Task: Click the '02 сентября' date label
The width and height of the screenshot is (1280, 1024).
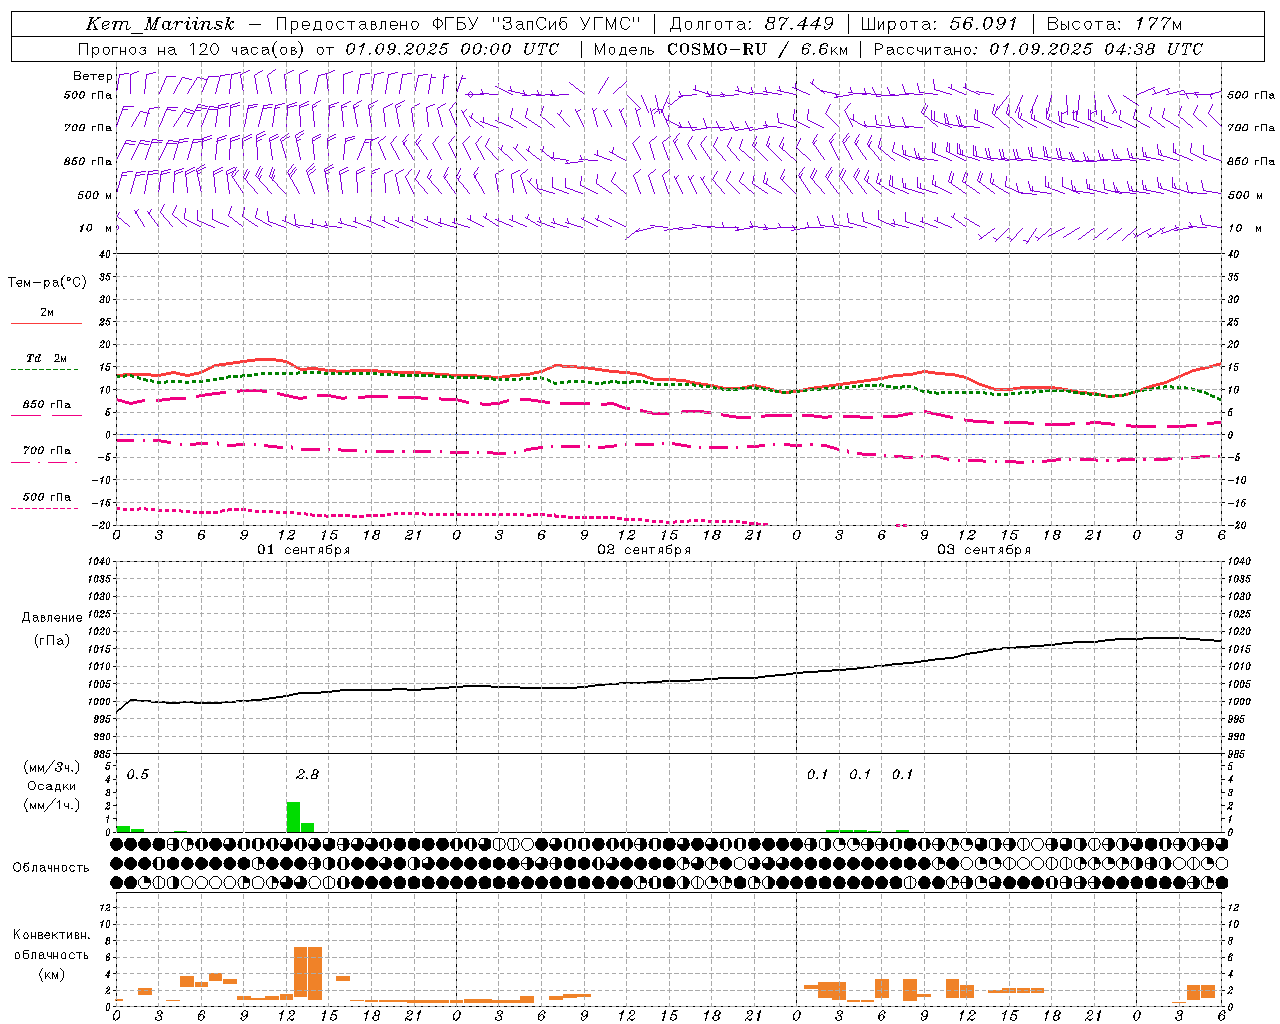Action: coord(643,550)
